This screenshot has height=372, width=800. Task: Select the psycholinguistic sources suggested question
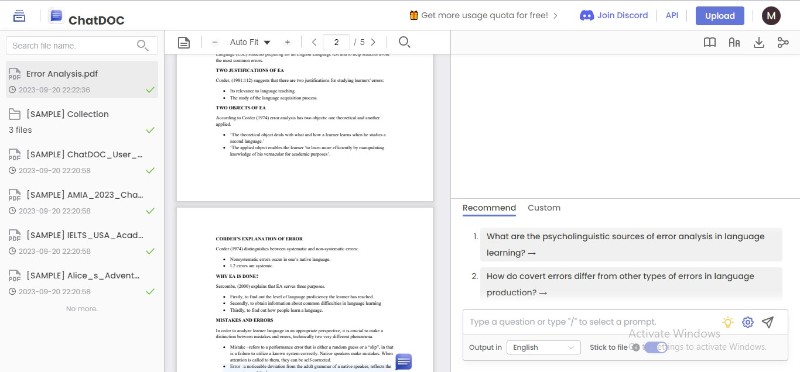[x=631, y=244]
